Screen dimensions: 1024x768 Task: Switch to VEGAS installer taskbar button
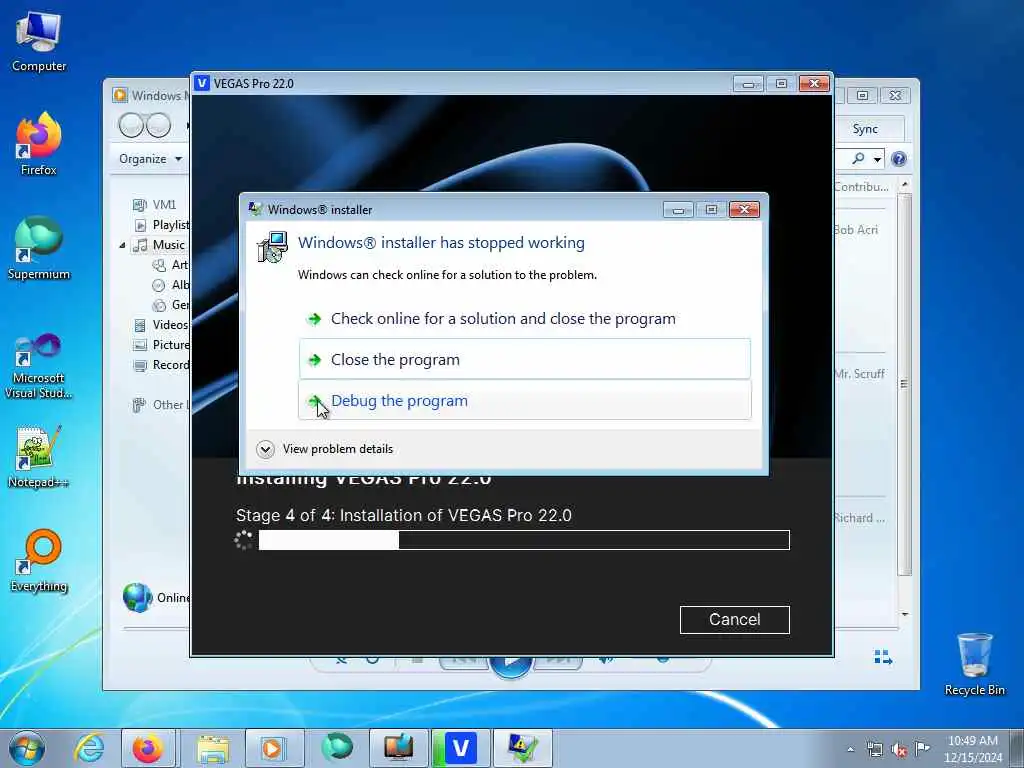tap(460, 748)
